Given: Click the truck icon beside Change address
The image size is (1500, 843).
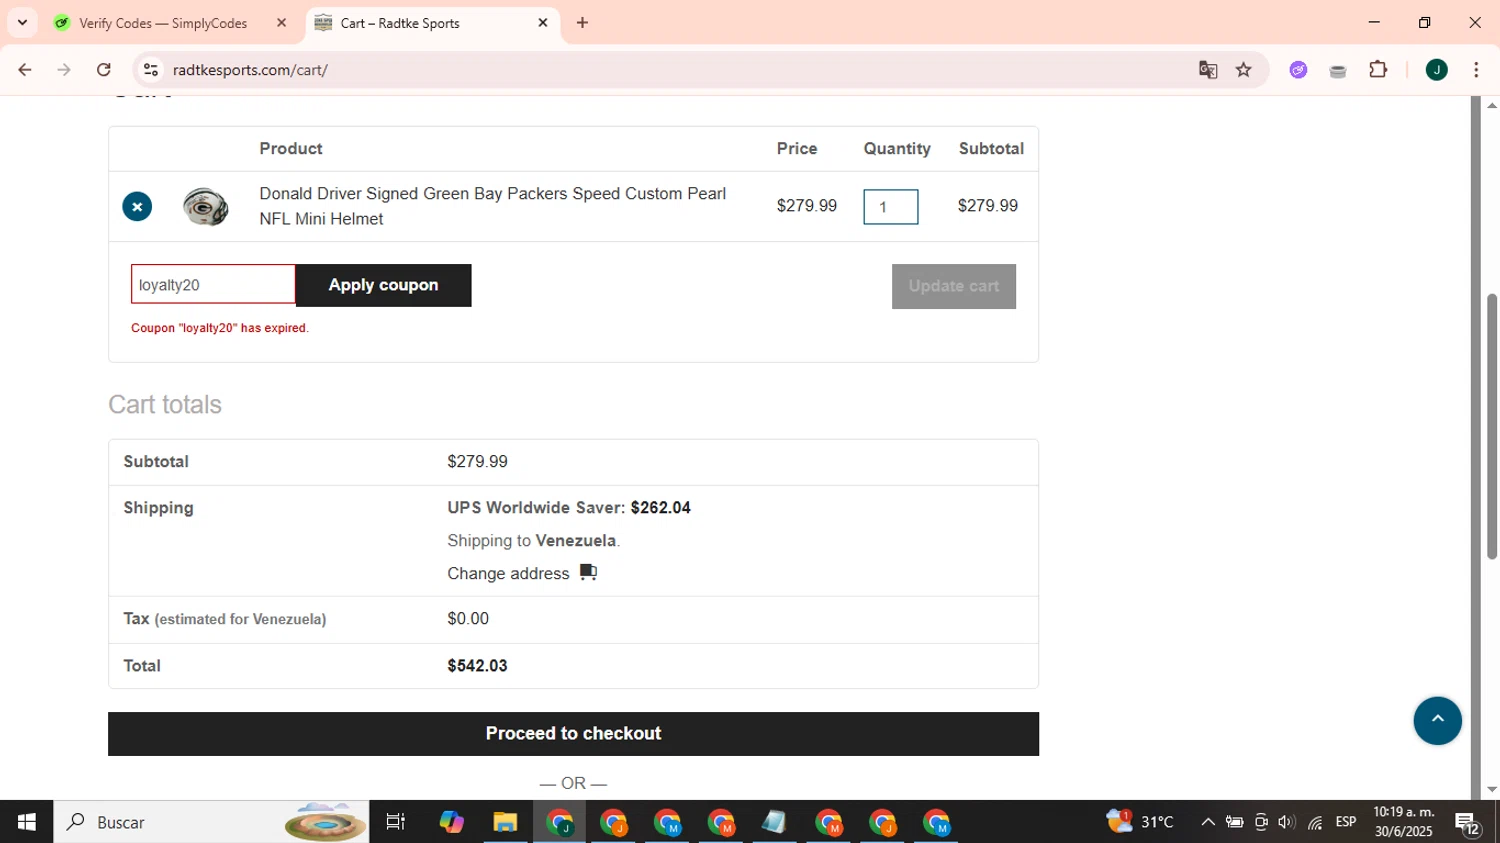Looking at the screenshot, I should click(588, 572).
